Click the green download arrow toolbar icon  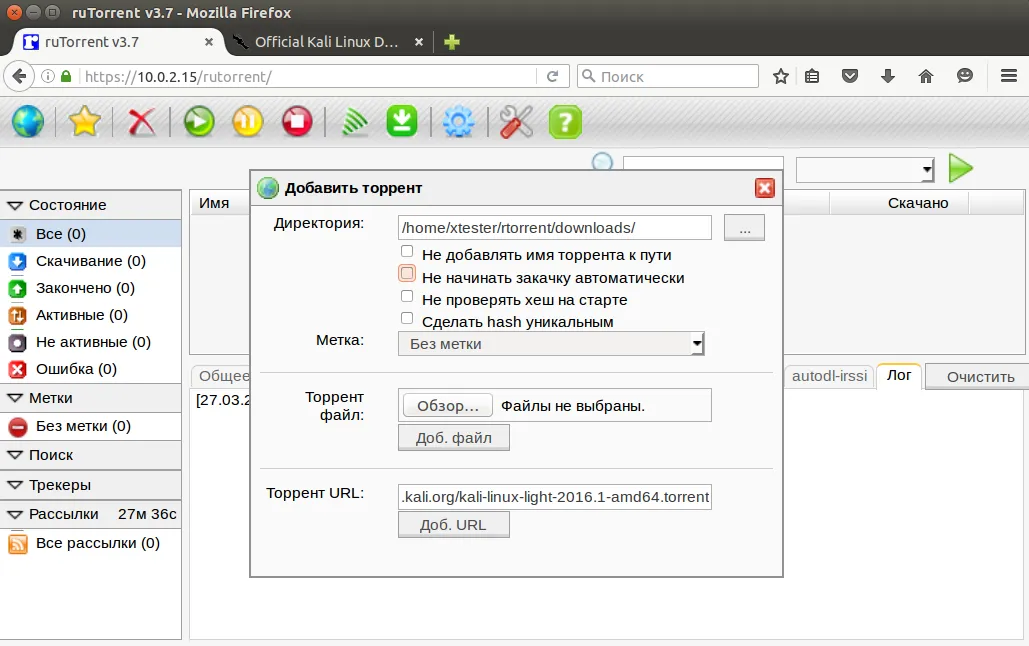pos(402,121)
